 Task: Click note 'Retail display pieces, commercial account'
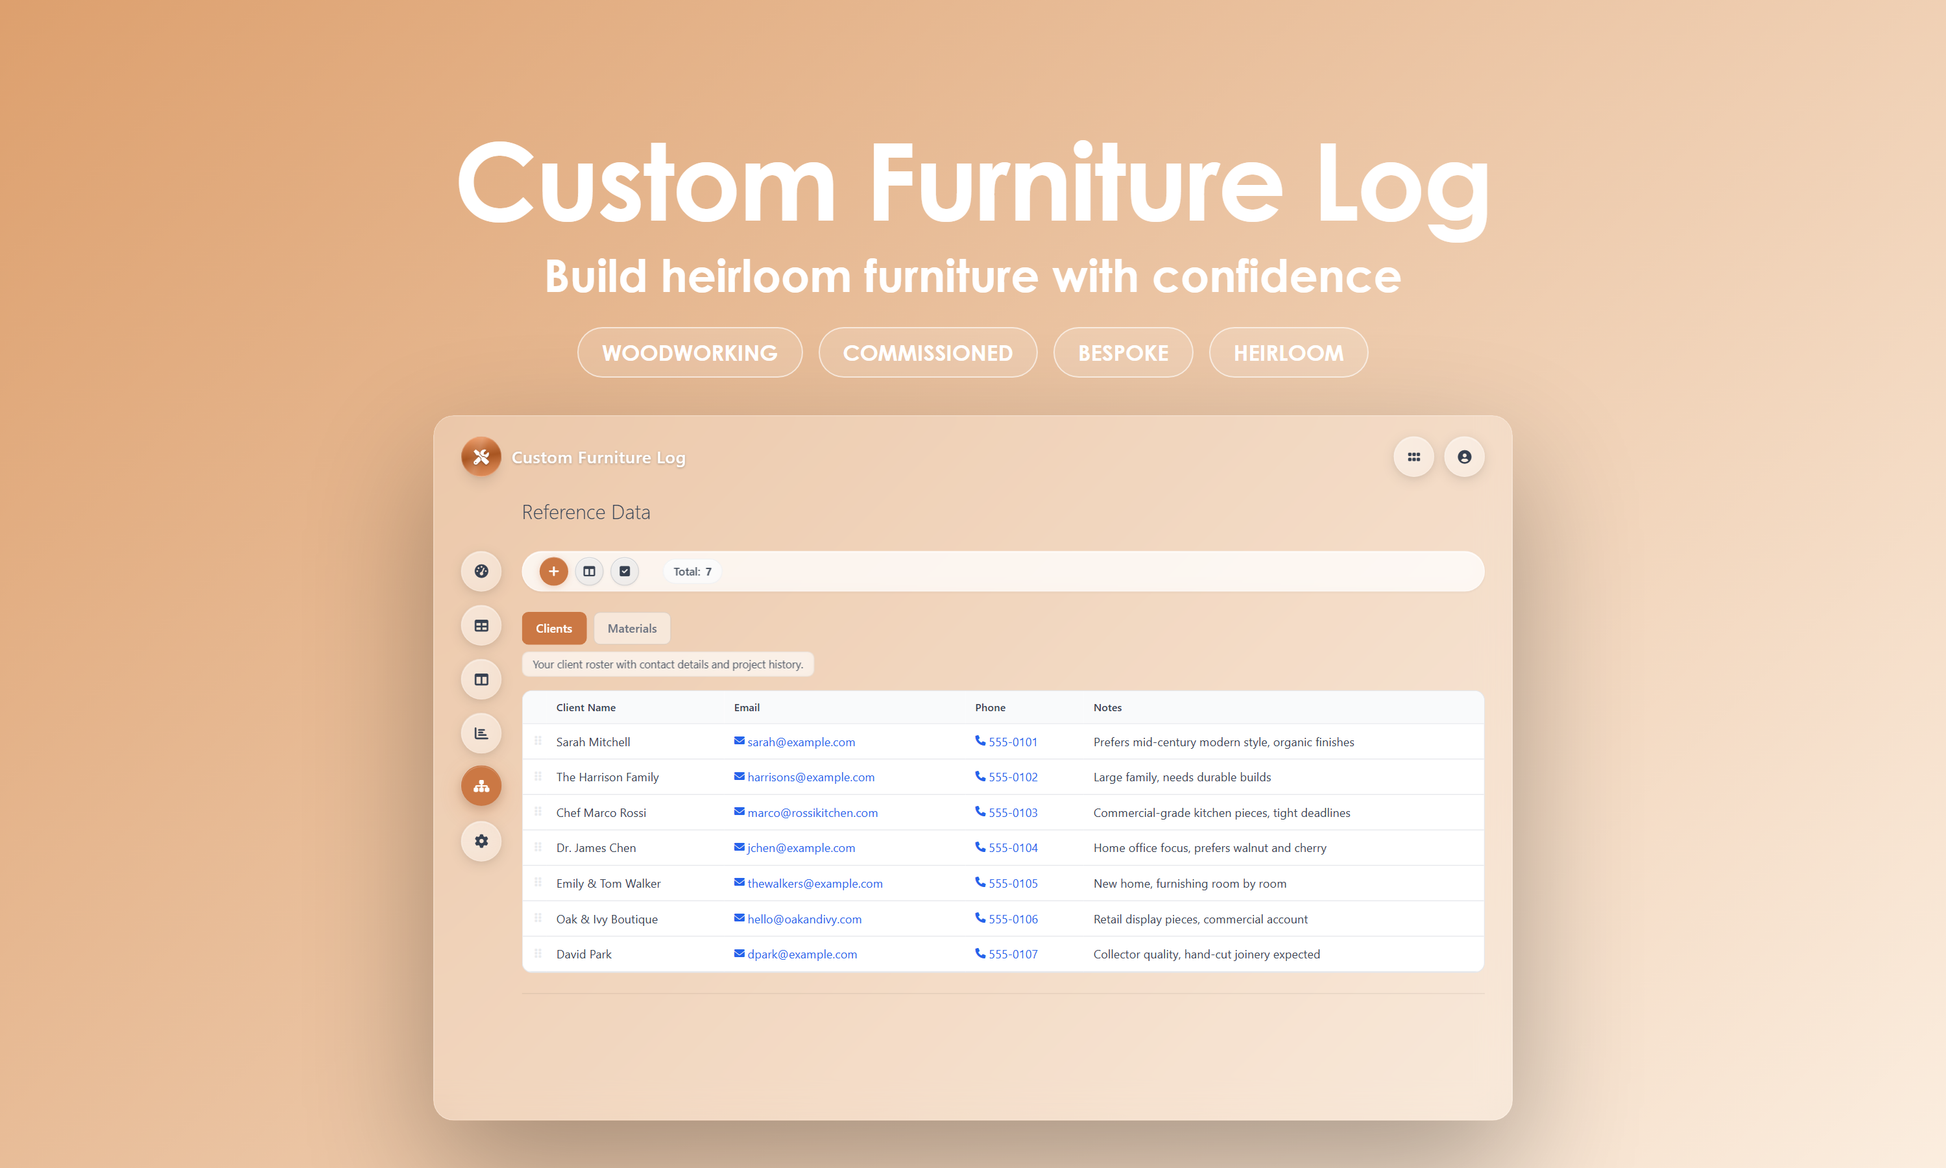point(1200,919)
